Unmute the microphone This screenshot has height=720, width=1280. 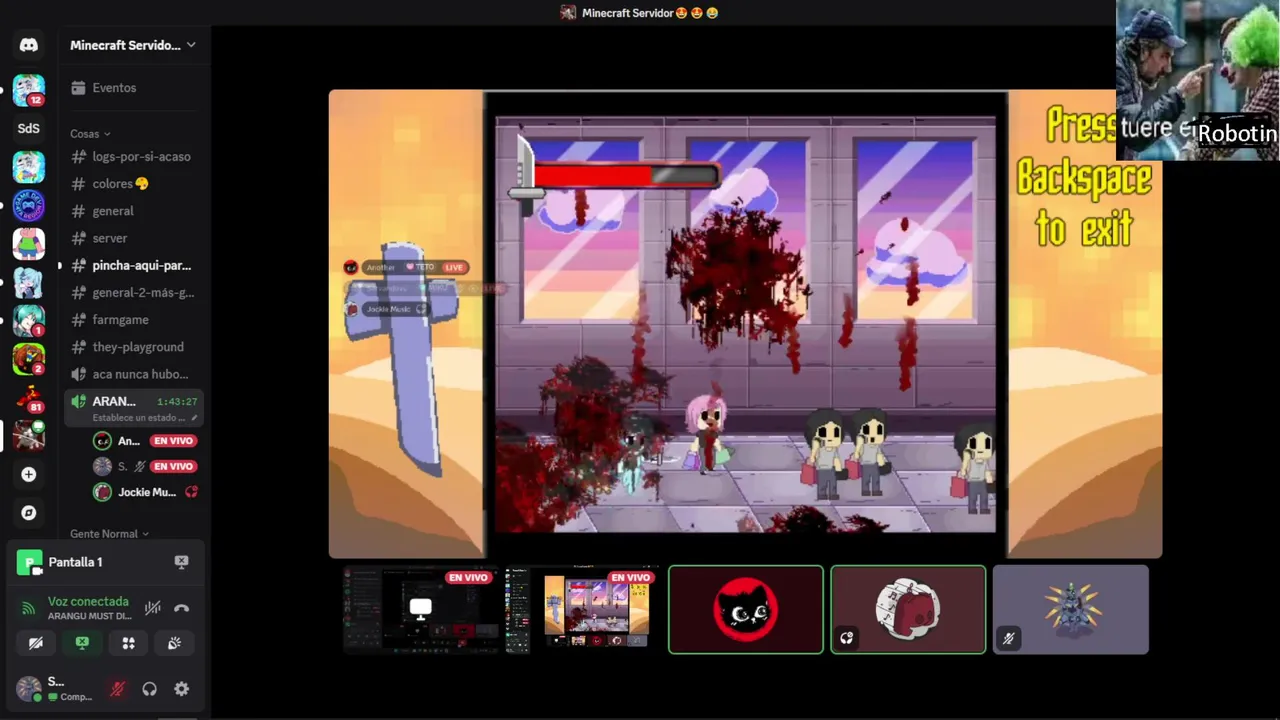[117, 689]
